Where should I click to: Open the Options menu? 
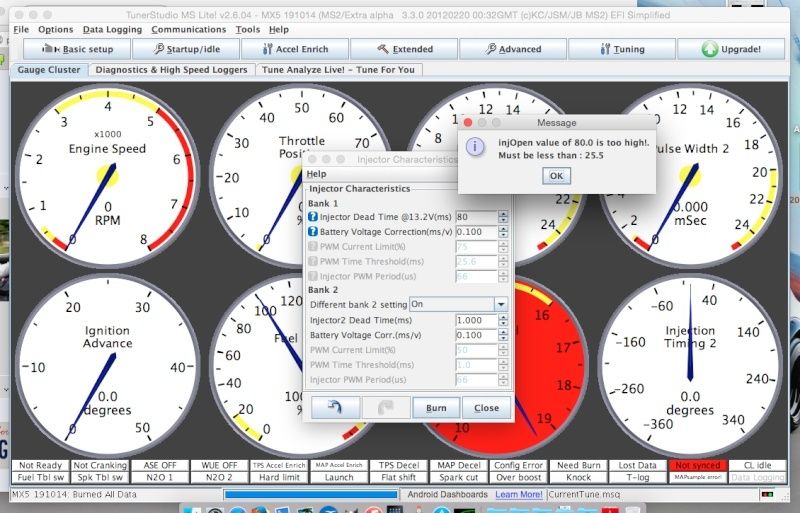click(x=56, y=30)
